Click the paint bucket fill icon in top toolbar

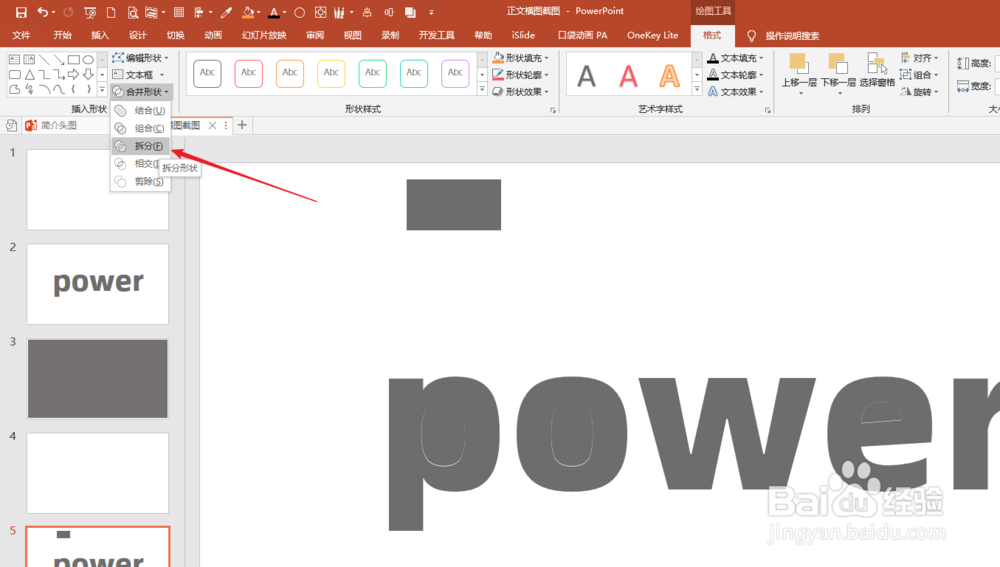coord(248,12)
